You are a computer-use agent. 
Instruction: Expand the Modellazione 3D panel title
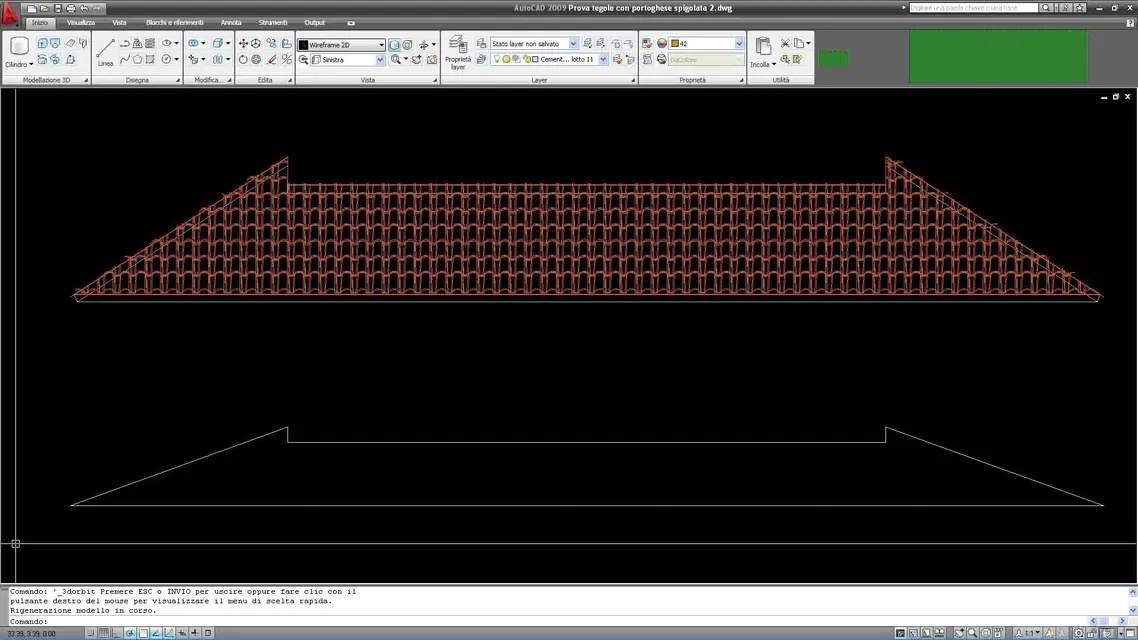point(46,80)
